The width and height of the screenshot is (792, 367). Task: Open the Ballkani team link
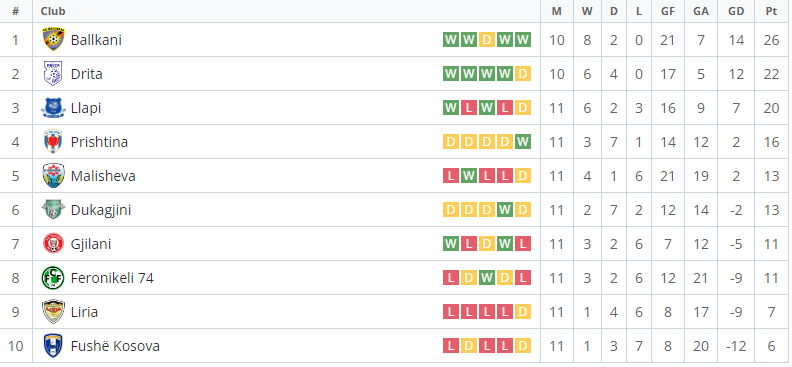click(x=96, y=40)
